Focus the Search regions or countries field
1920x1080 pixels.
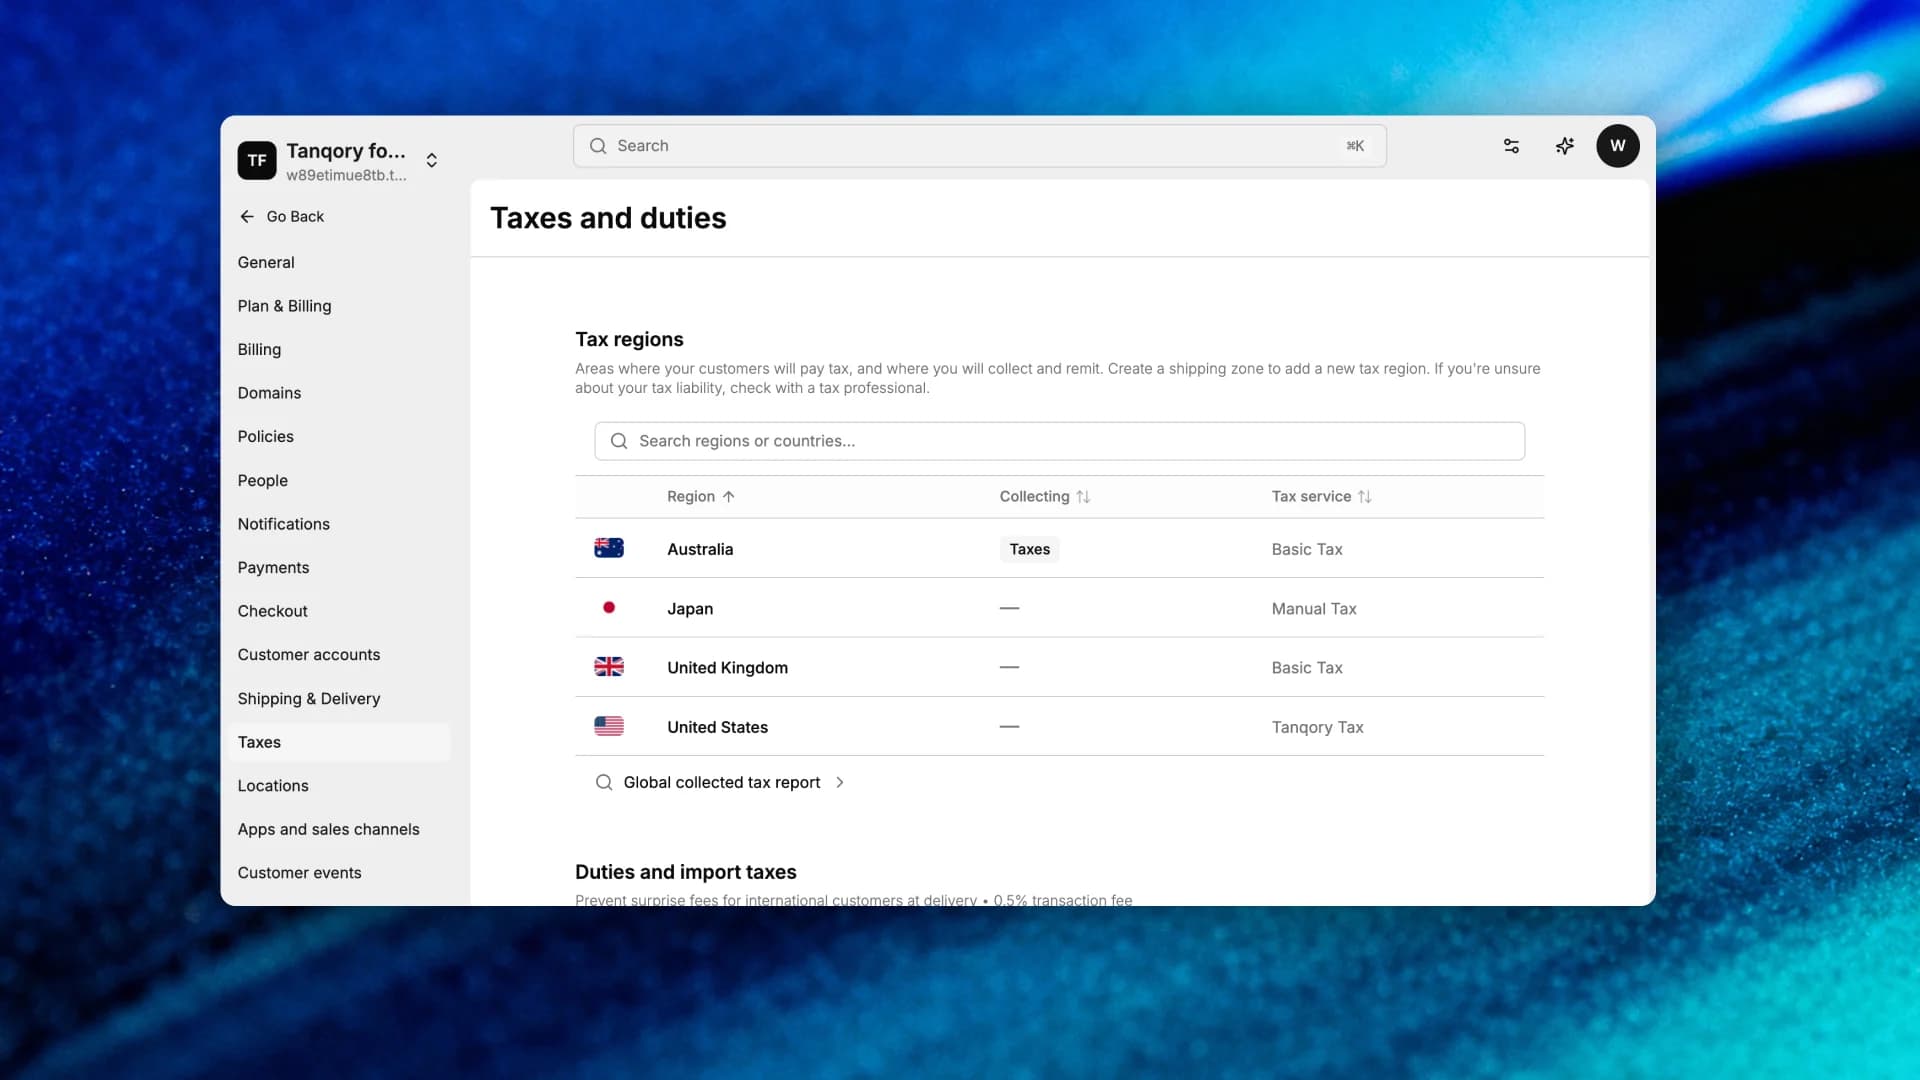click(x=1059, y=441)
